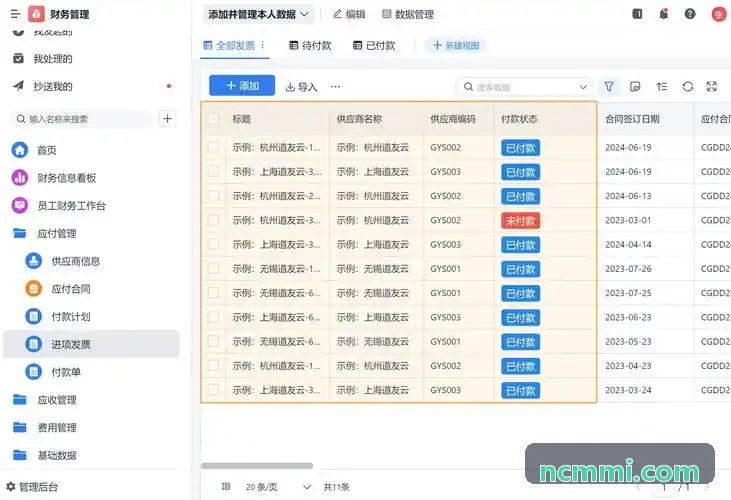The width and height of the screenshot is (731, 500).
Task: Click the horizontal table scrollbar
Action: (x=257, y=466)
